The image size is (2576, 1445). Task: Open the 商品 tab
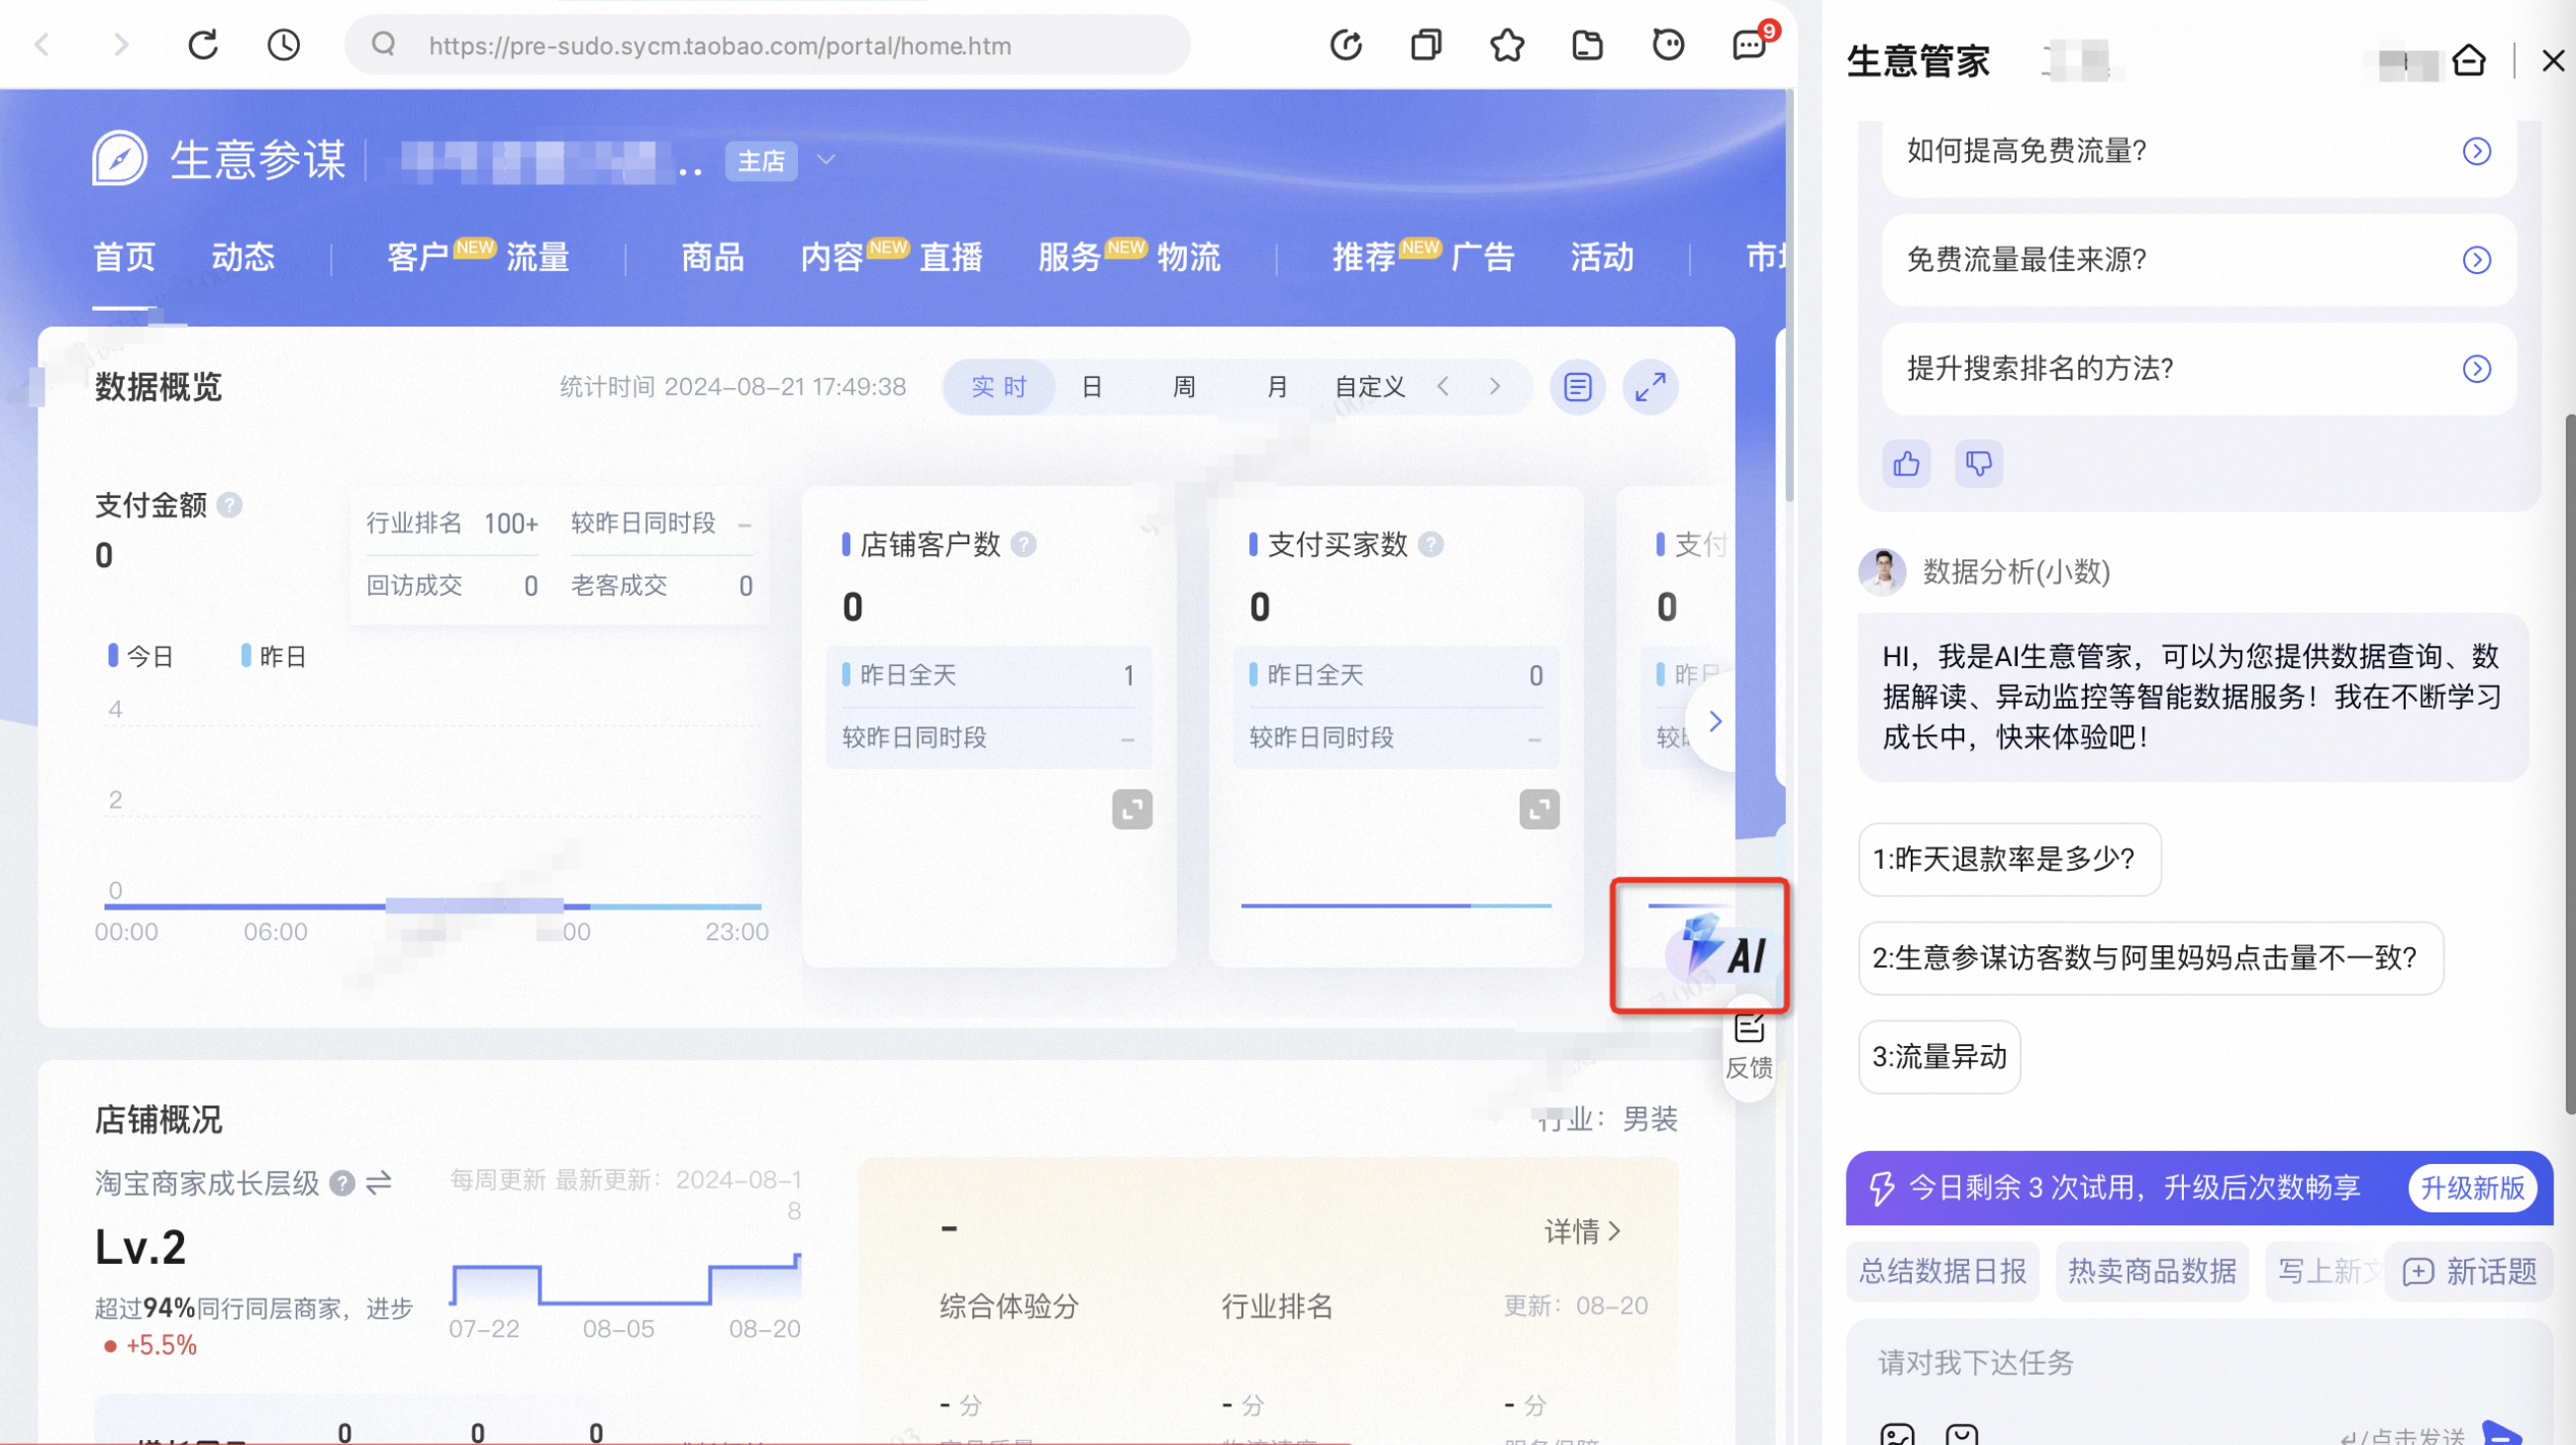point(712,257)
